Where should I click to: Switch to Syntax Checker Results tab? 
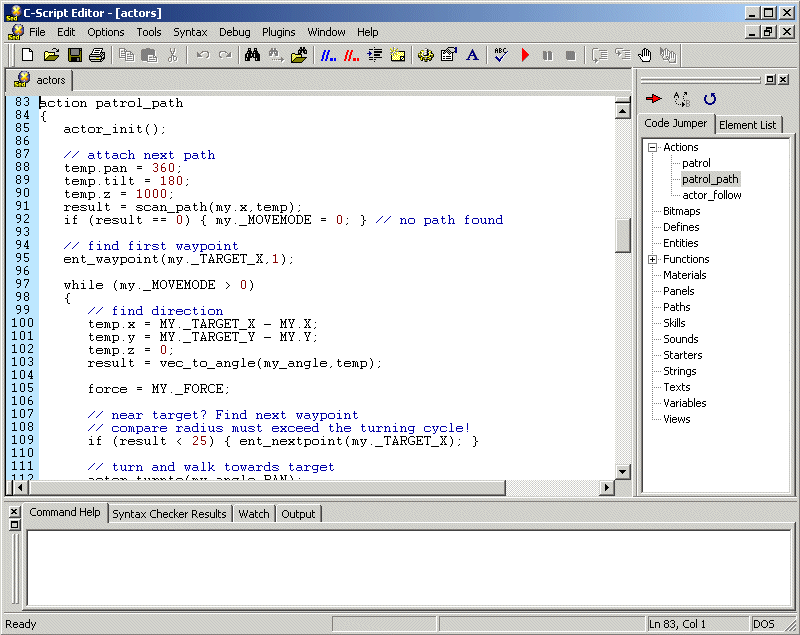pos(169,514)
